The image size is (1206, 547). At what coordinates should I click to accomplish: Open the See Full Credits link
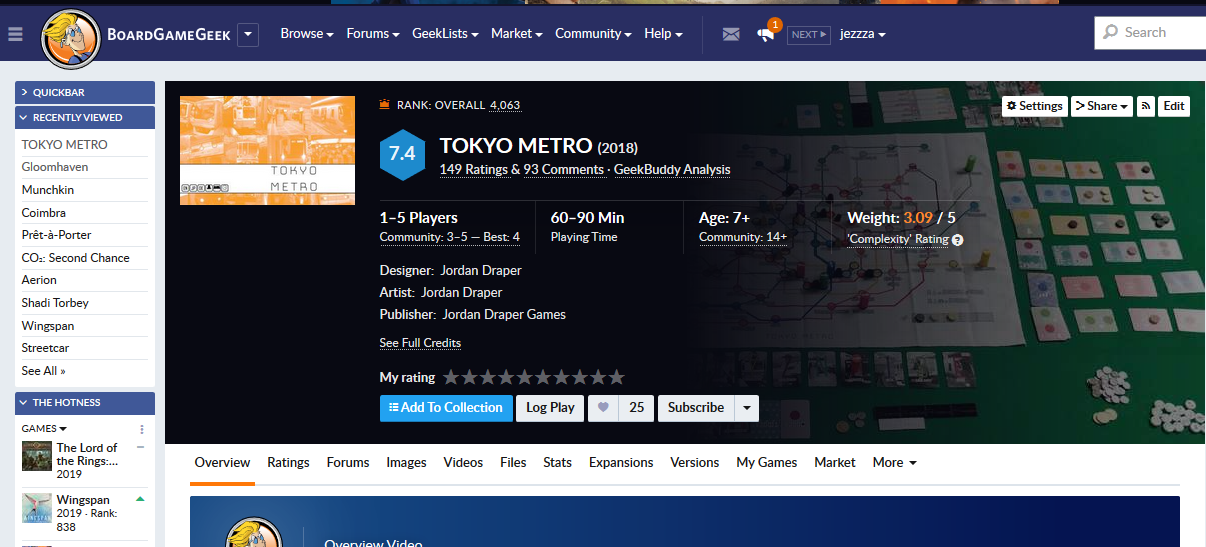coord(420,343)
